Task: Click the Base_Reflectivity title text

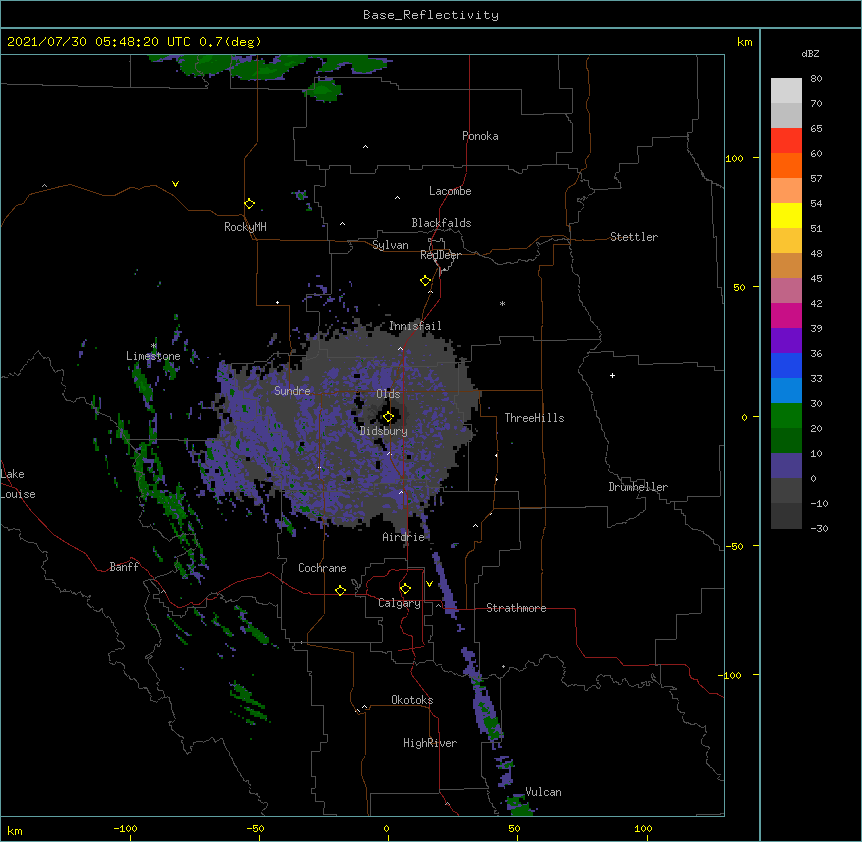Action: pyautogui.click(x=431, y=15)
